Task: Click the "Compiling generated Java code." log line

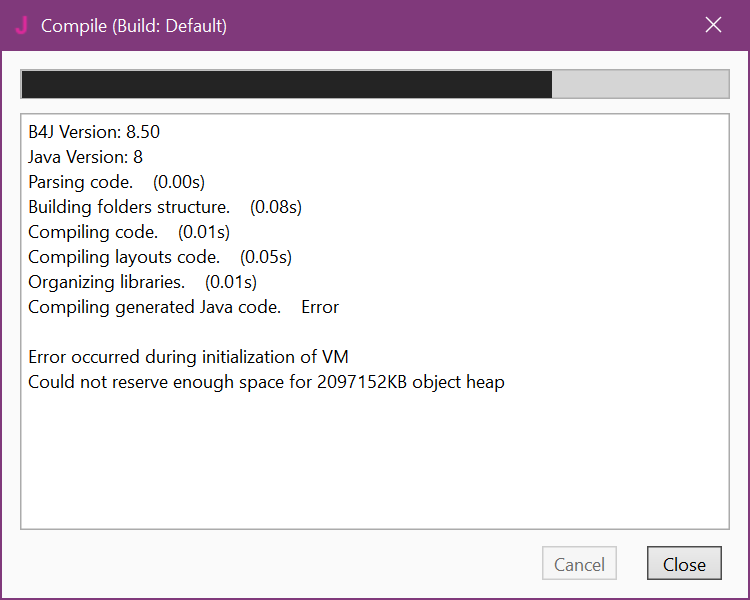Action: click(154, 307)
